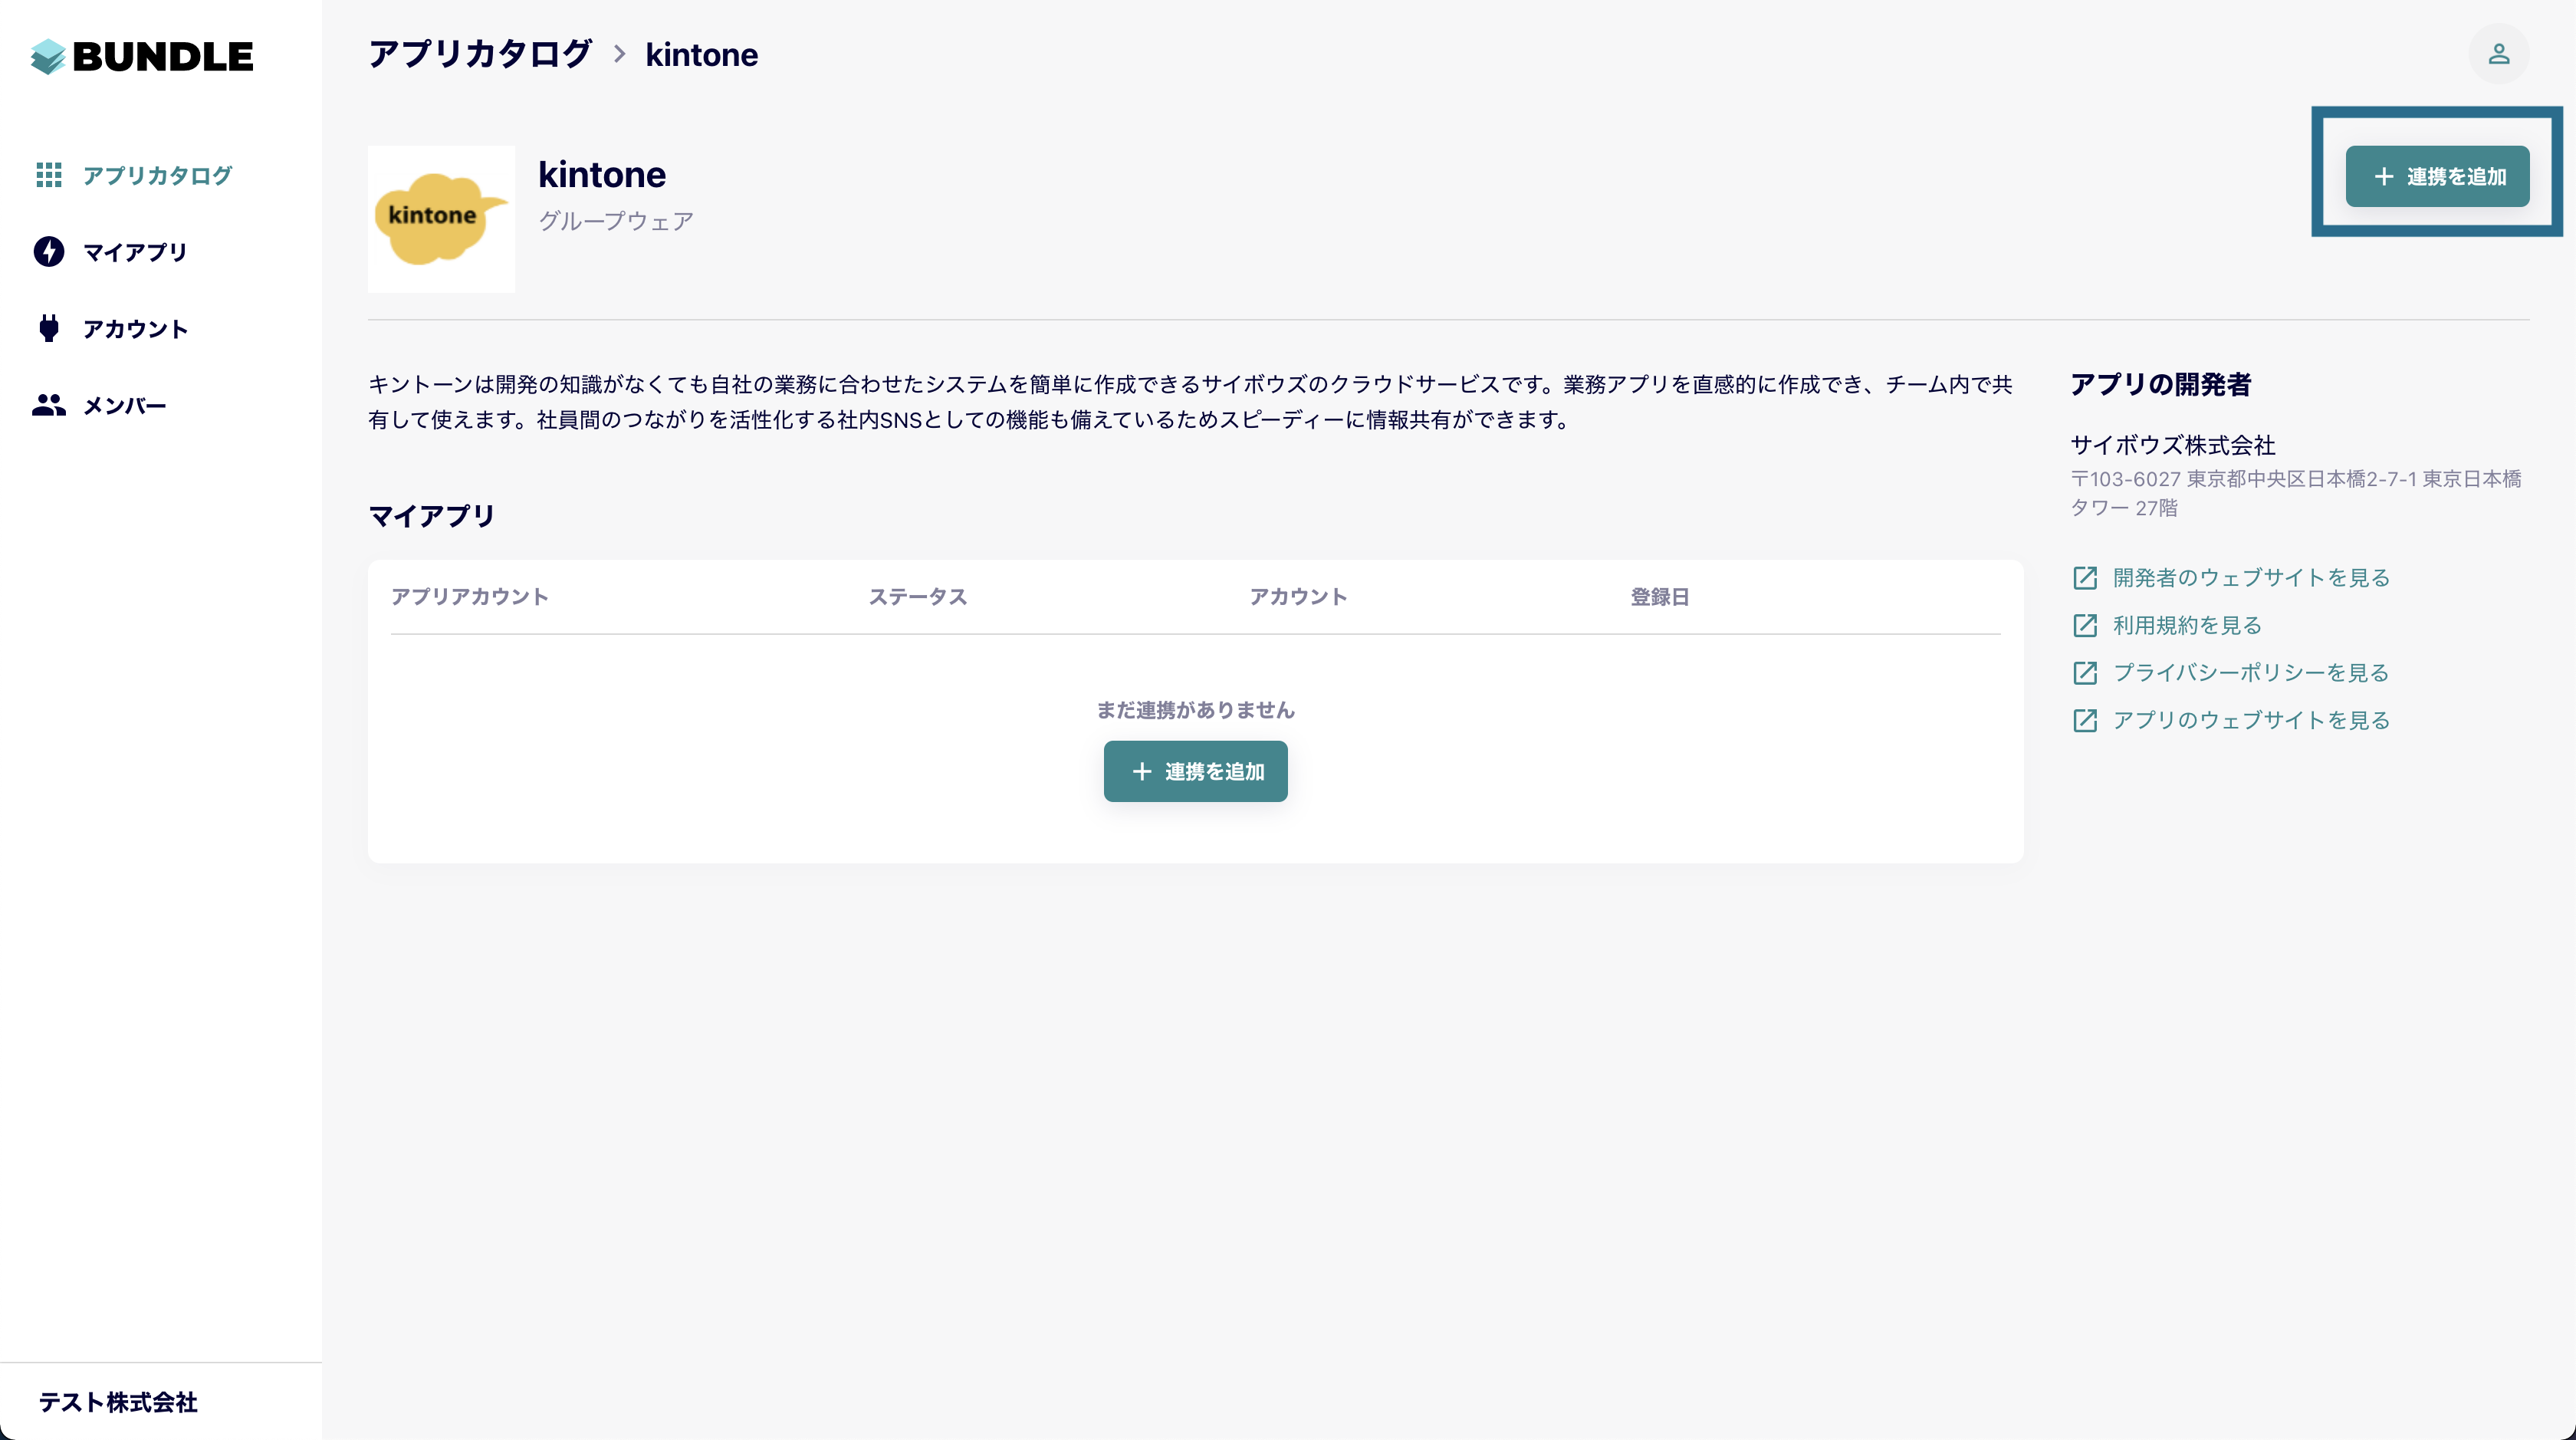Click まだ連携がありません message
This screenshot has height=1440, width=2576.
point(1195,710)
